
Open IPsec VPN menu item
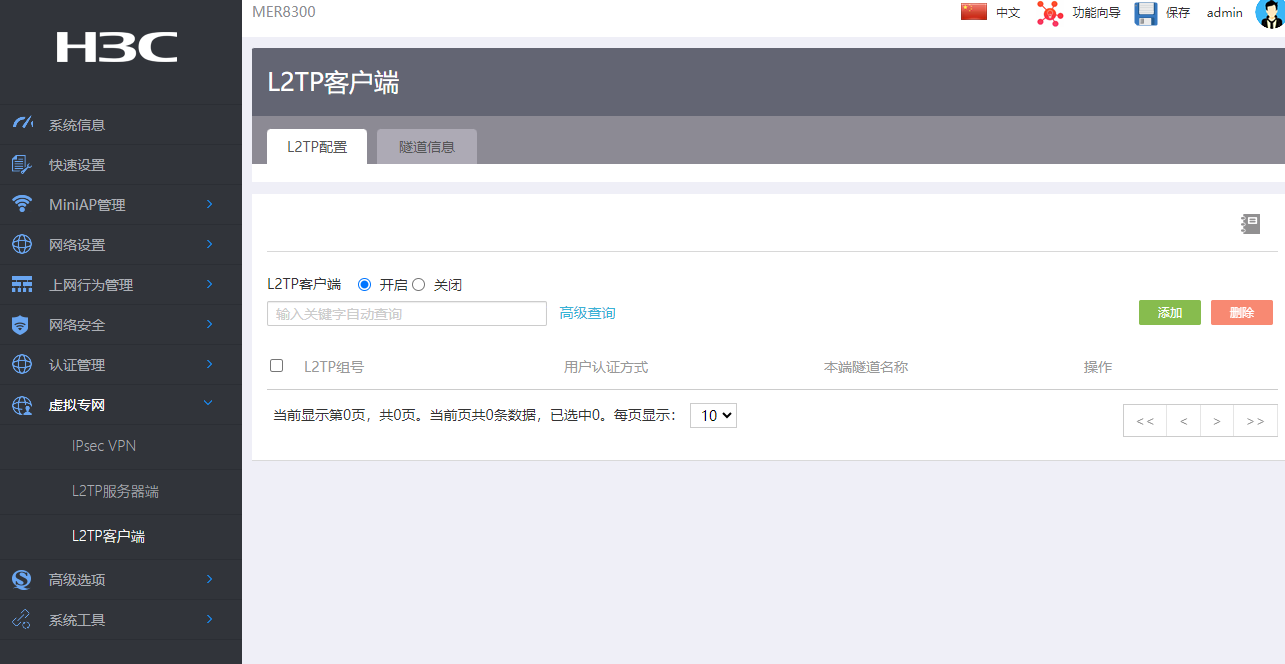[104, 446]
